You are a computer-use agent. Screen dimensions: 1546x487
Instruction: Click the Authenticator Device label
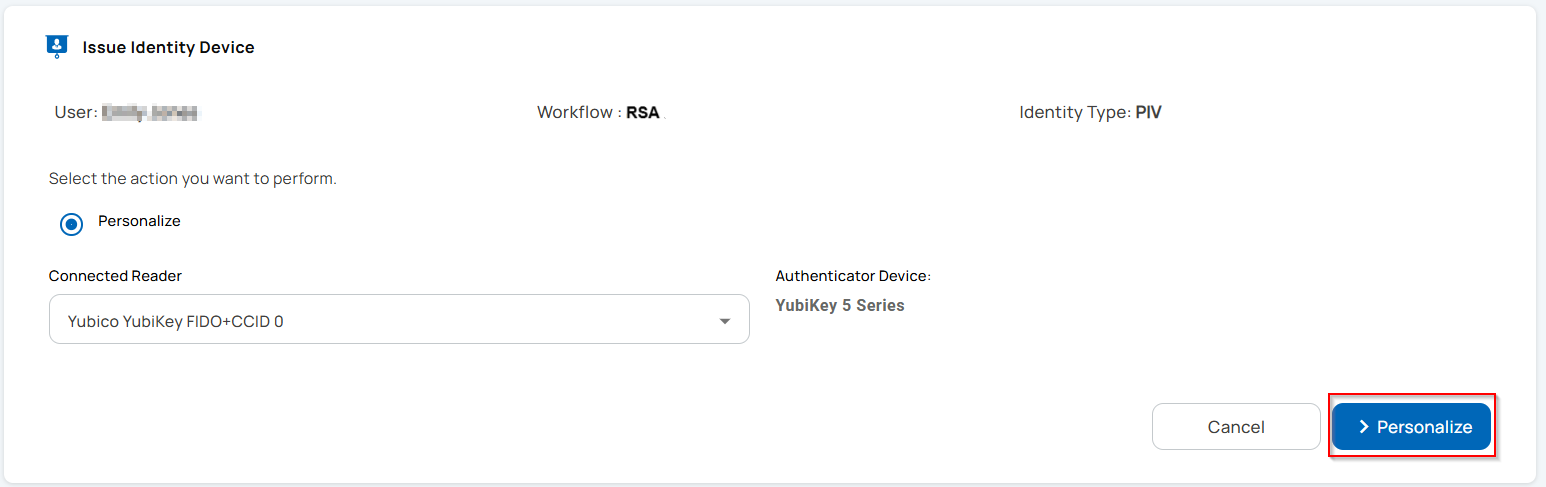coord(853,276)
